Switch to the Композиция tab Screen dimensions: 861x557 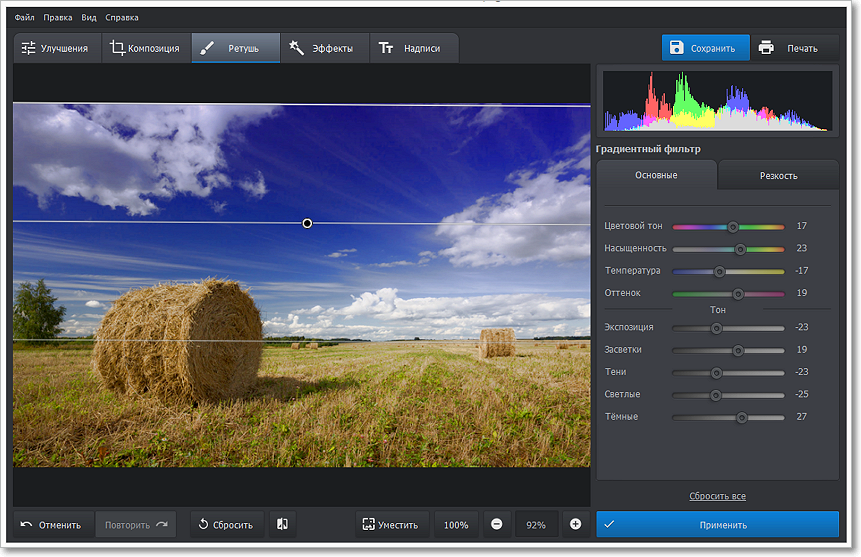pyautogui.click(x=146, y=48)
